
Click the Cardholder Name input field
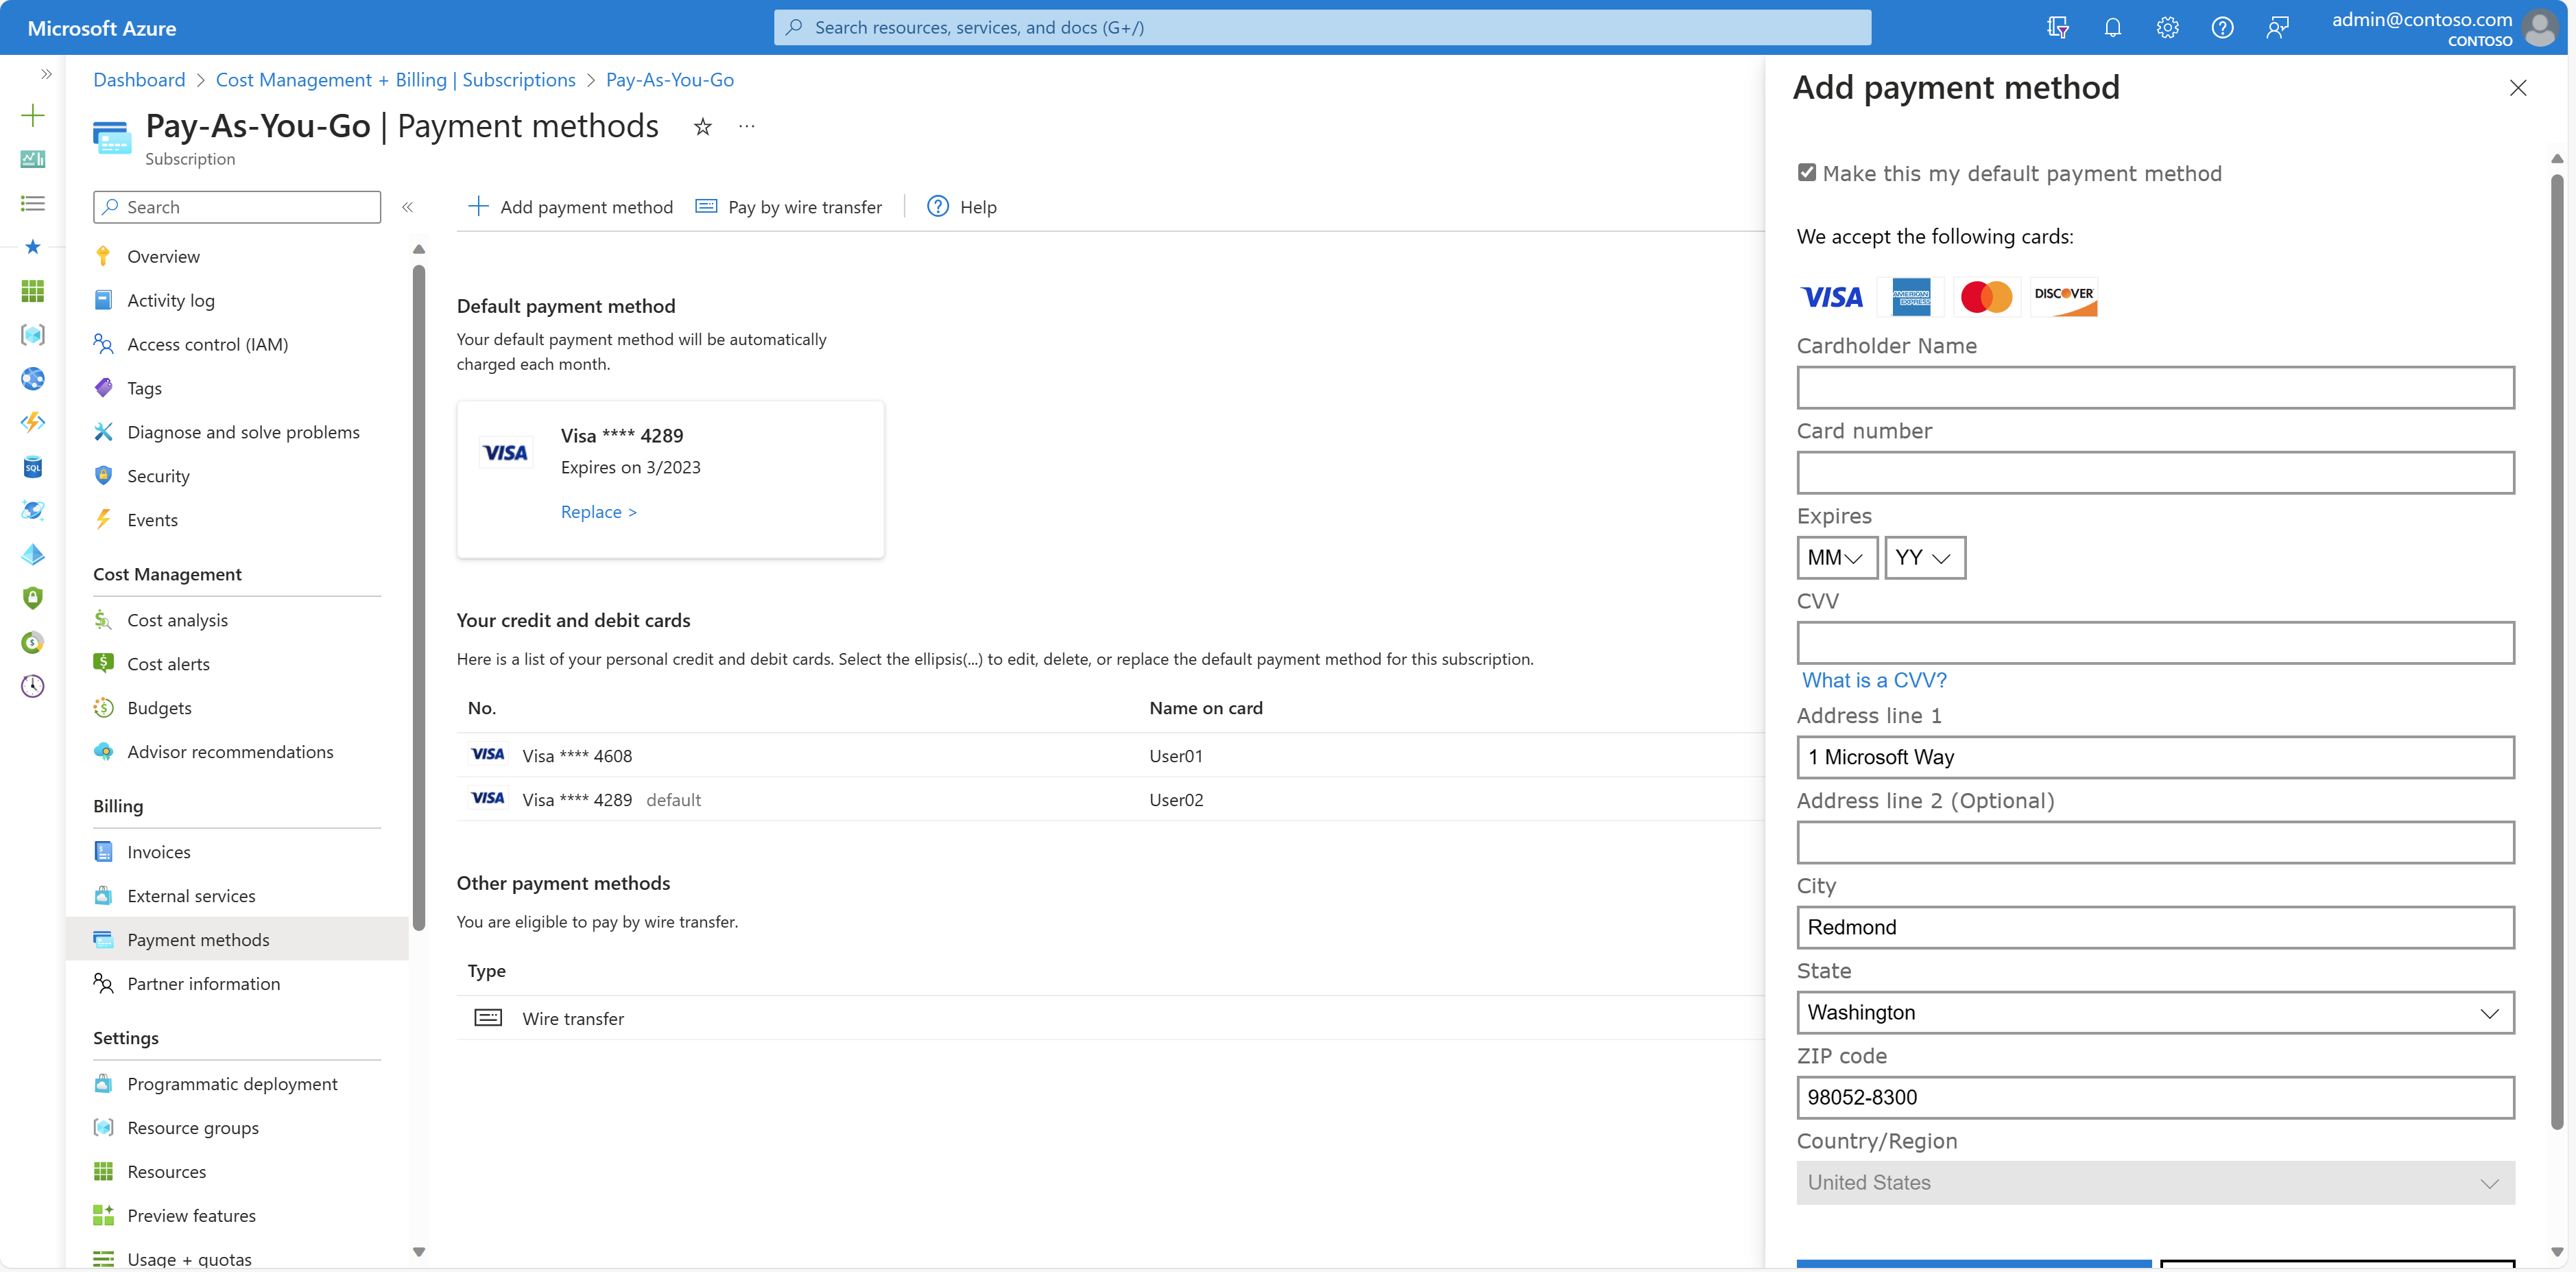(2155, 387)
